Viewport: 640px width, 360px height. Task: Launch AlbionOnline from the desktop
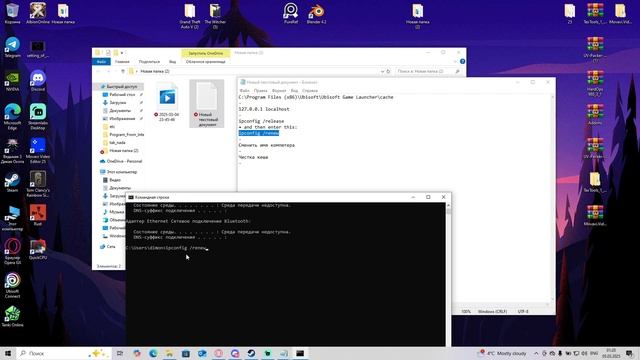38,13
